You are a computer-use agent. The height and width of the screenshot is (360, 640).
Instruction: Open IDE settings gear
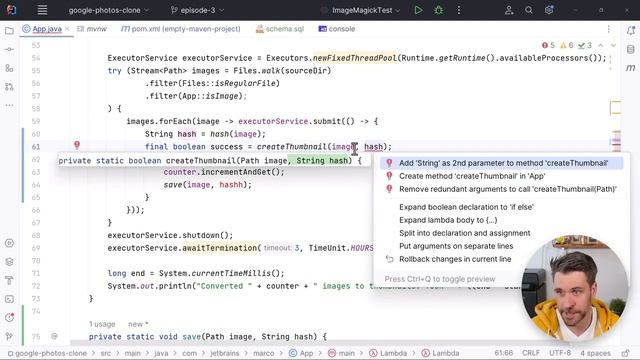549,10
